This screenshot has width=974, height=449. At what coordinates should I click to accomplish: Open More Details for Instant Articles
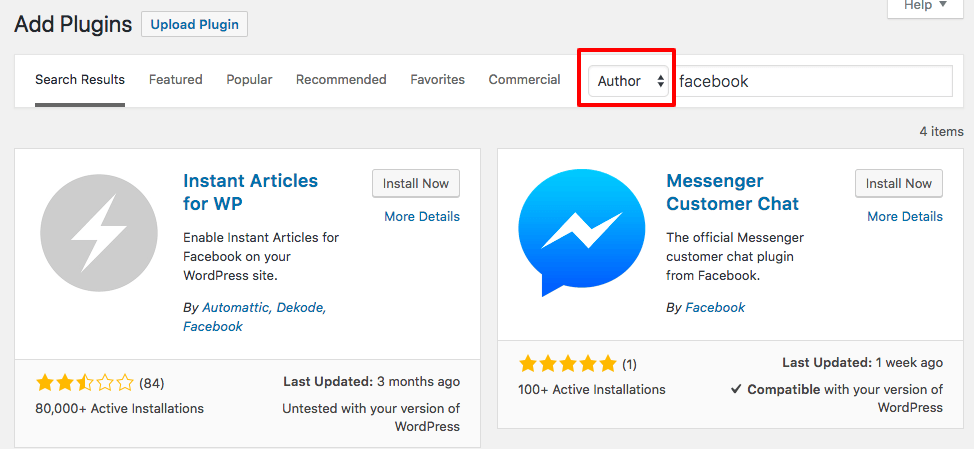click(422, 217)
